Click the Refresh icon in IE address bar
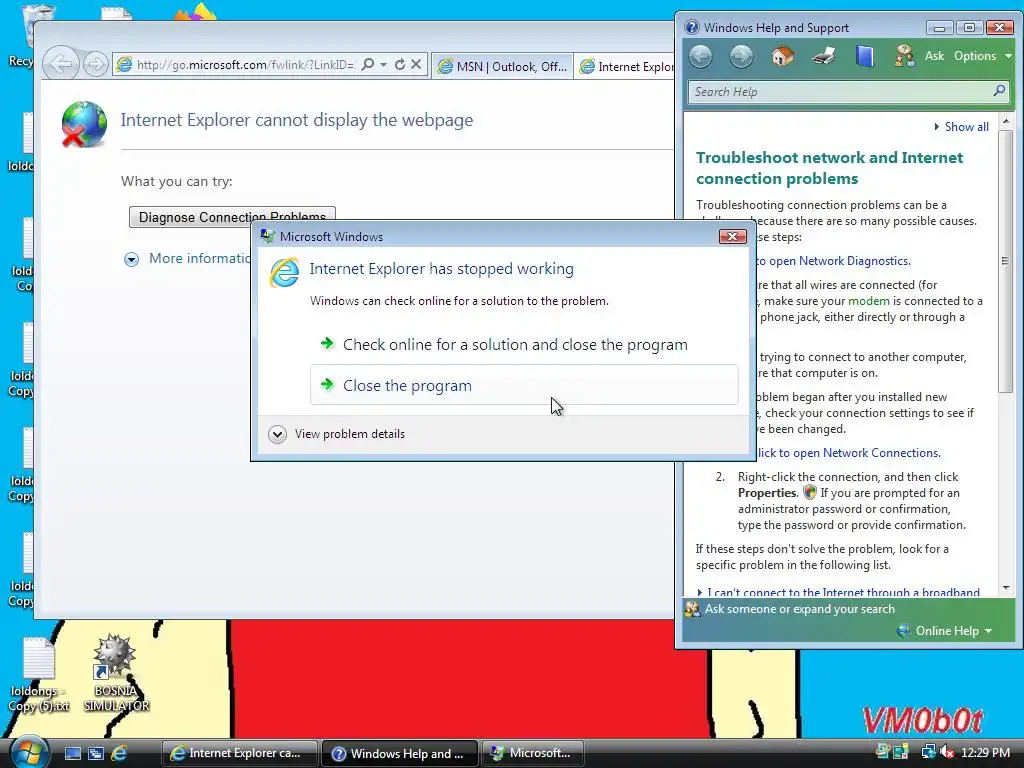Screen dimensions: 1024x768 (x=400, y=64)
